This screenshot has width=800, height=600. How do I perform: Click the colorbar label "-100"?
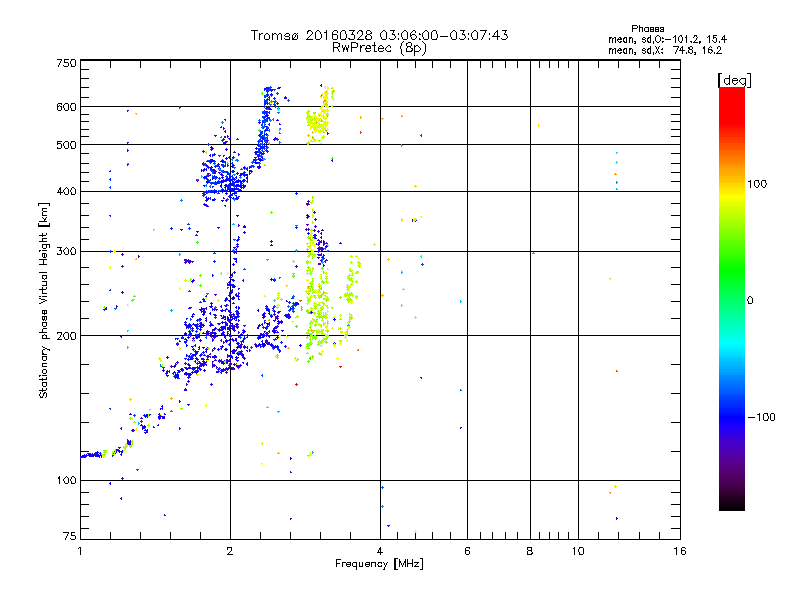click(x=761, y=417)
